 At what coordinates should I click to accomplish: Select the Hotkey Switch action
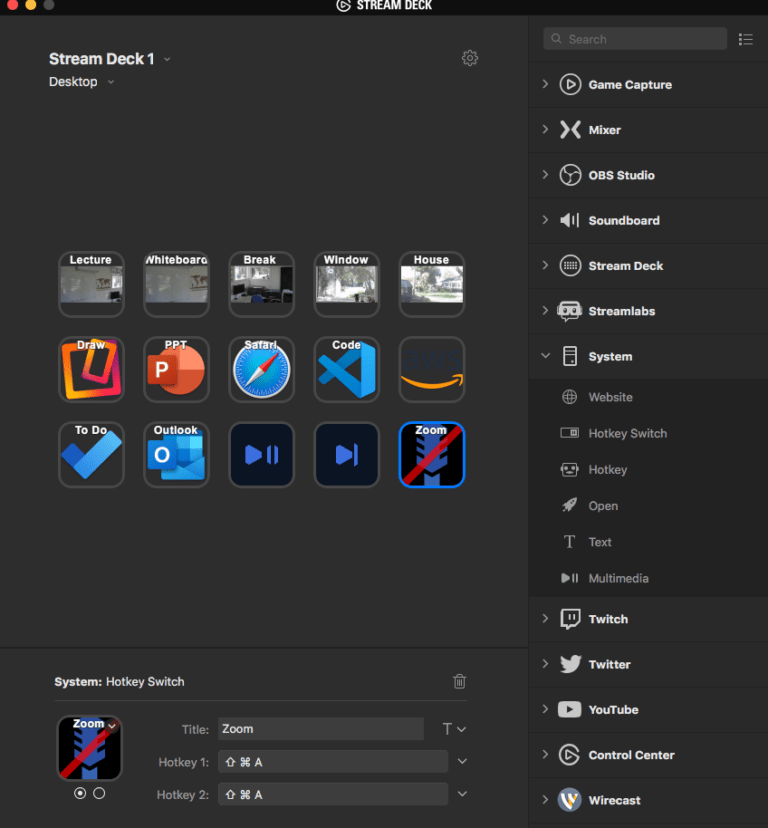tap(648, 434)
